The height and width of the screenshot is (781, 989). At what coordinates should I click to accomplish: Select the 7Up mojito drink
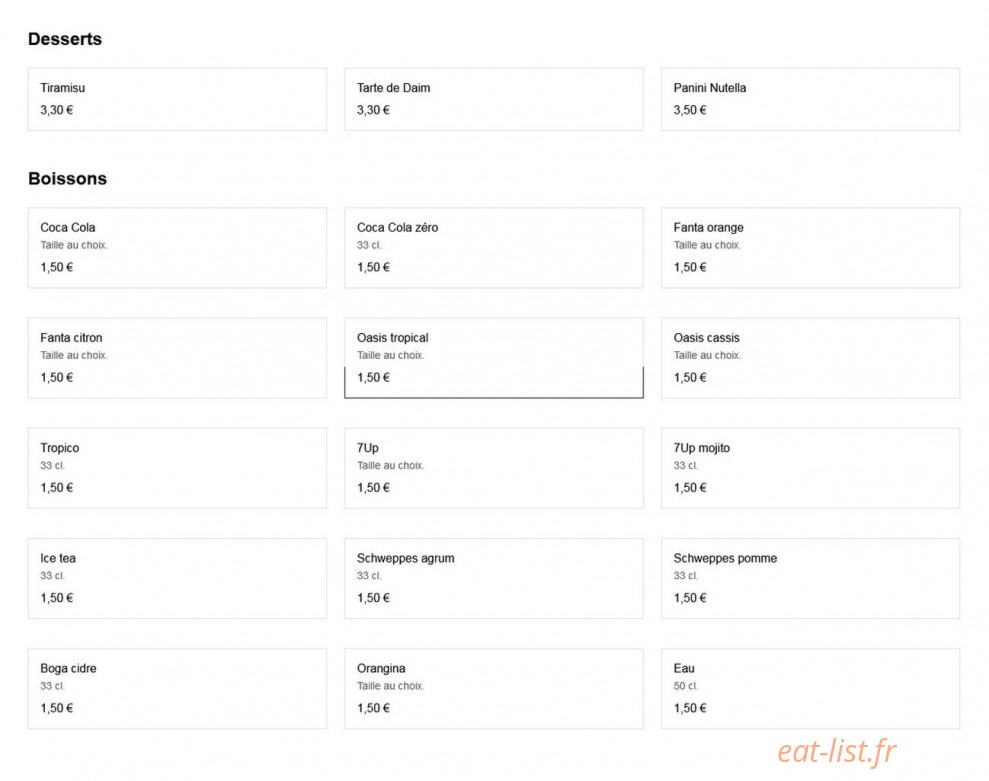811,468
